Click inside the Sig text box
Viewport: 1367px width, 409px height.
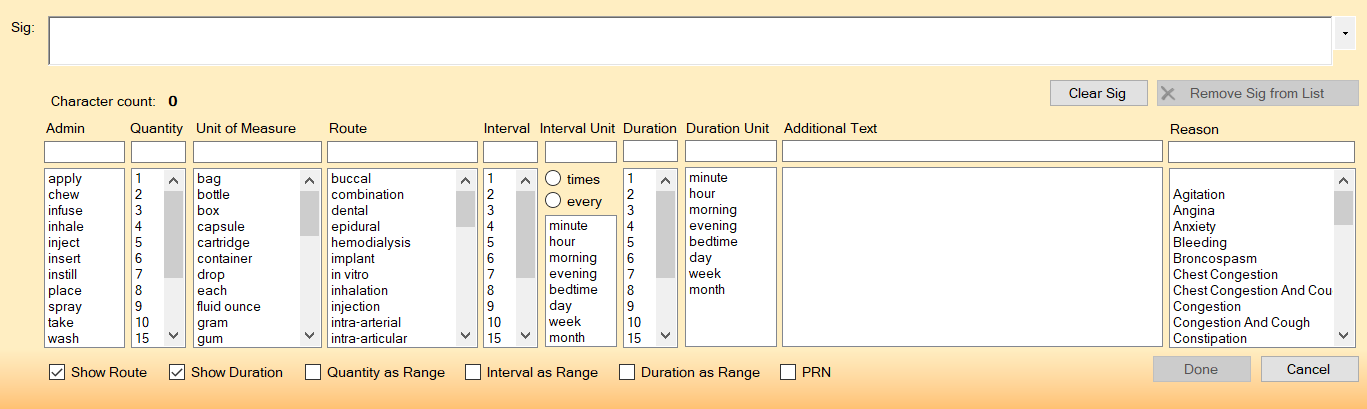689,40
